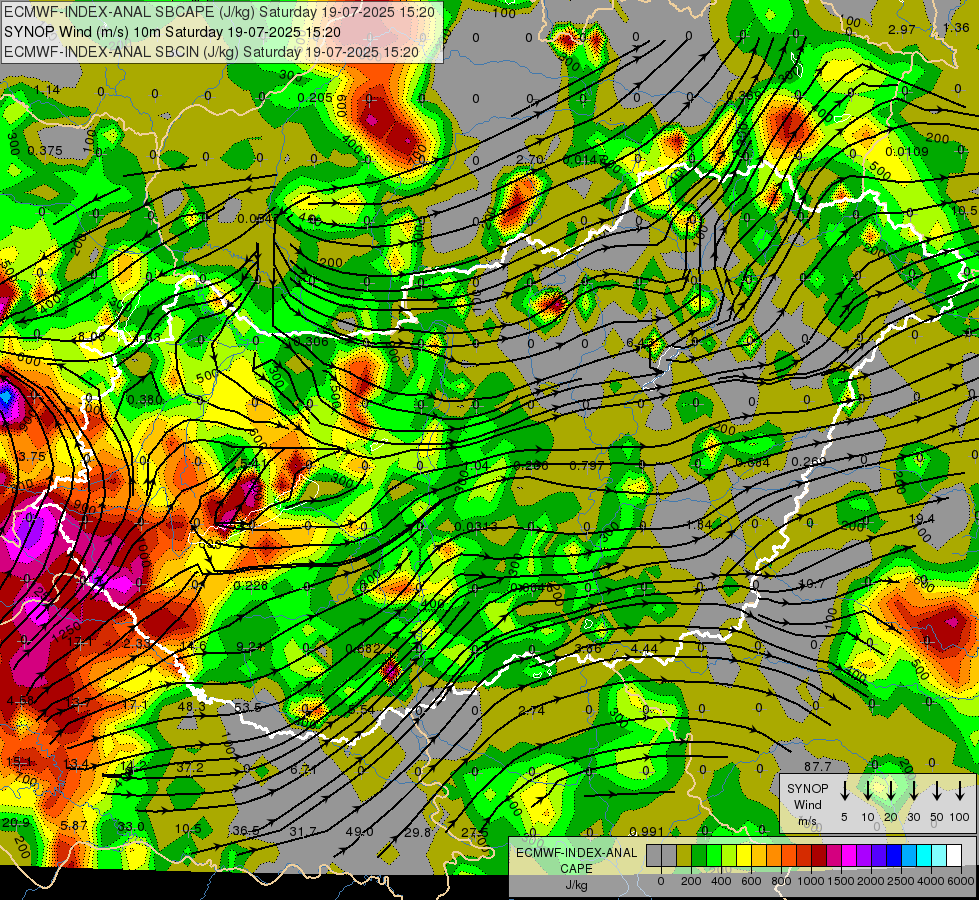This screenshot has height=900, width=979.
Task: Pick the yellow CAPE legend swatch
Action: (x=744, y=856)
